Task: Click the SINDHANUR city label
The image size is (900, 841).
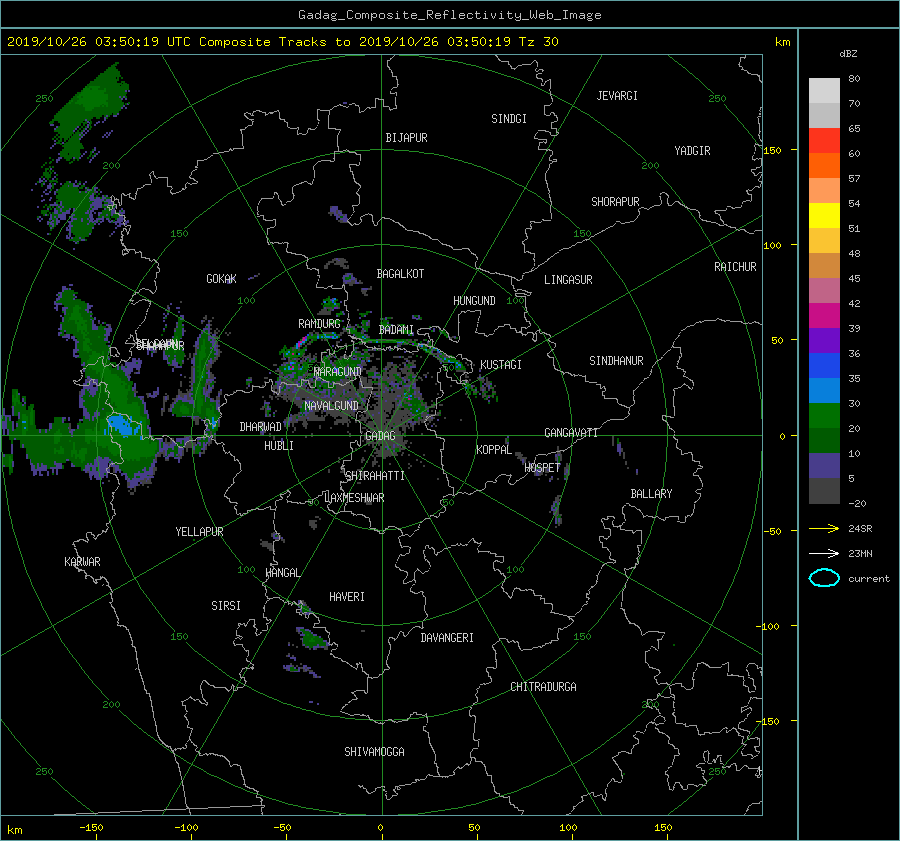Action: (616, 361)
